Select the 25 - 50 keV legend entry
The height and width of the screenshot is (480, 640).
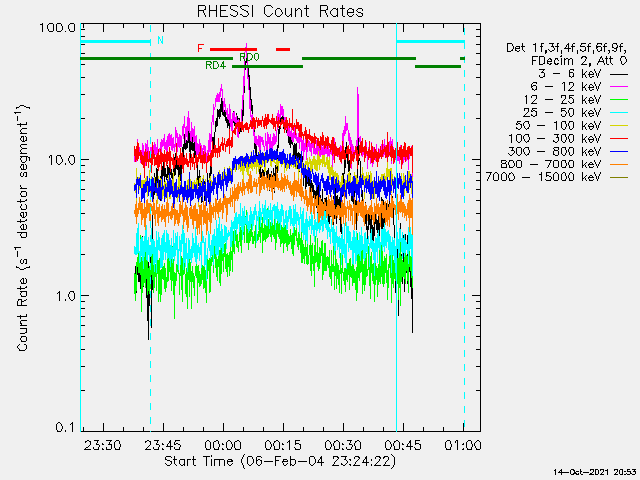[576, 113]
